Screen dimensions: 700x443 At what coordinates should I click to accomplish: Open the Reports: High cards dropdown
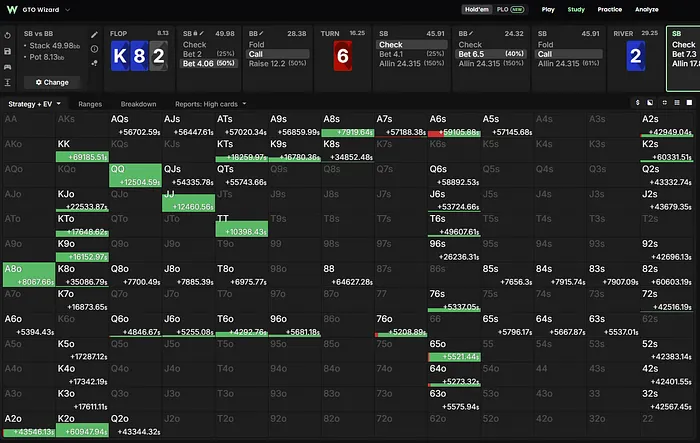pos(210,104)
